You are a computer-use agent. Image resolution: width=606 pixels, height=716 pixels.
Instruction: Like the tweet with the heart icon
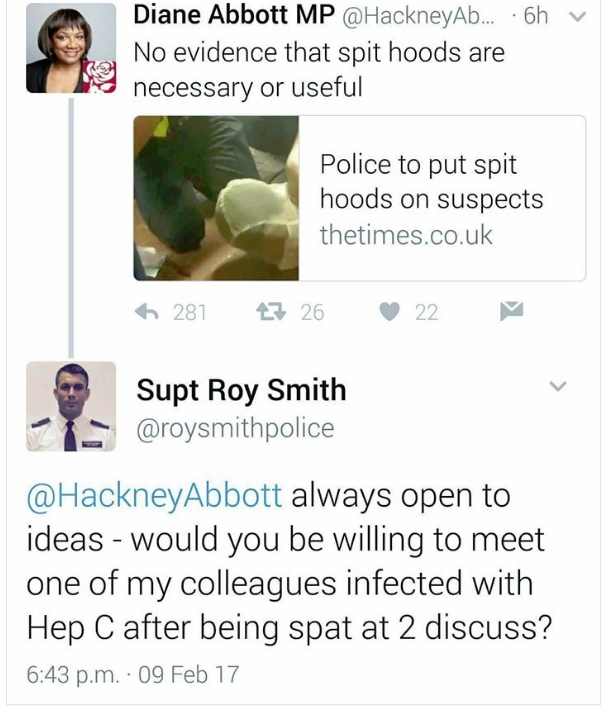[390, 312]
